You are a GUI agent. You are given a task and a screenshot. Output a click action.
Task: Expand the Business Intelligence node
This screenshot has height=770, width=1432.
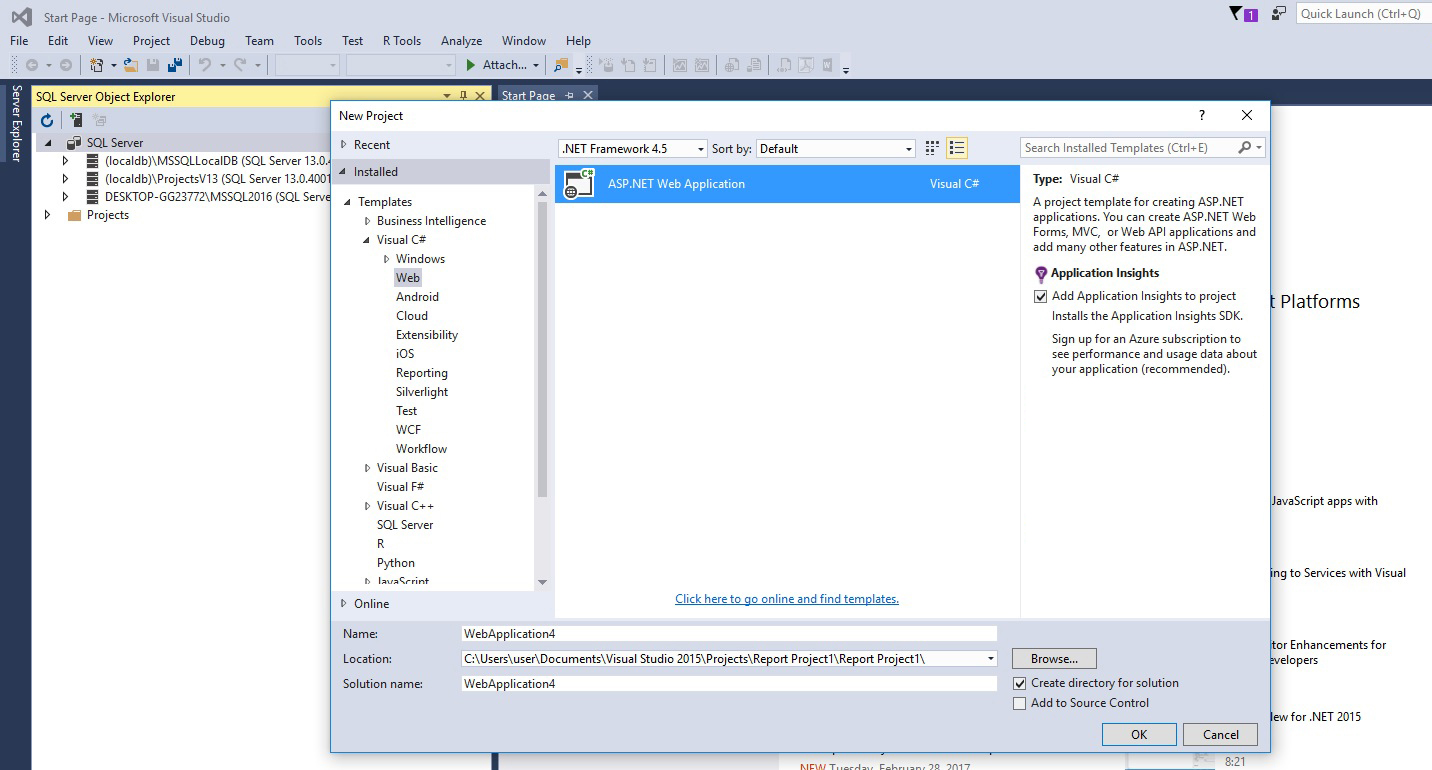[367, 221]
